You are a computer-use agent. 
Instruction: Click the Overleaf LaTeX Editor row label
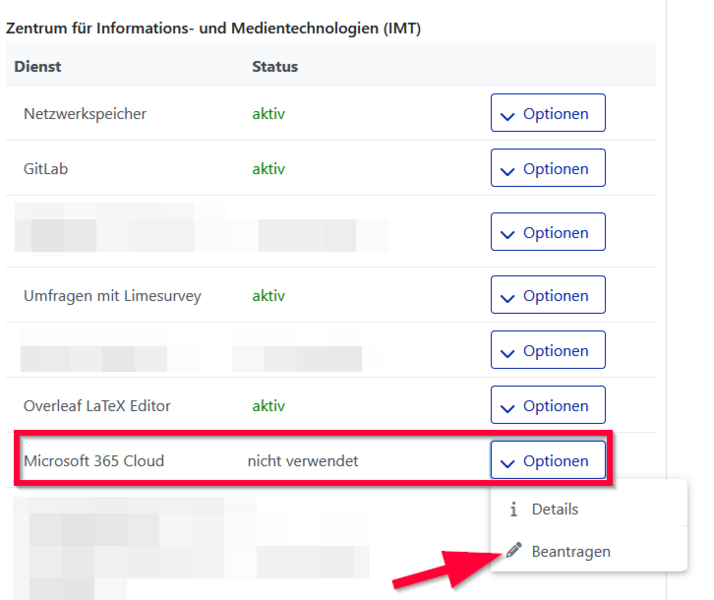click(97, 406)
